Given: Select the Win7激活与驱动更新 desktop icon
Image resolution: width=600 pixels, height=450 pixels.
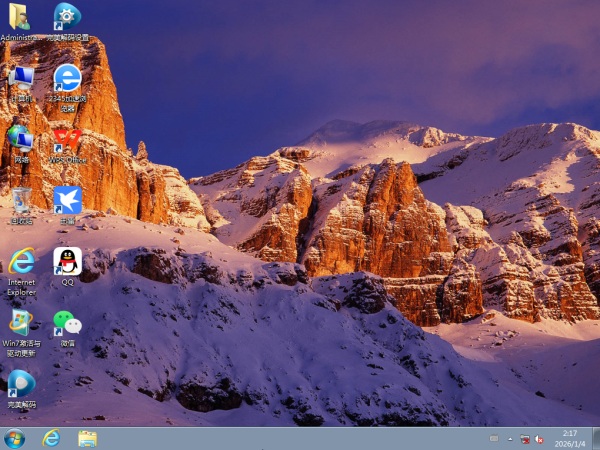Looking at the screenshot, I should 20,323.
